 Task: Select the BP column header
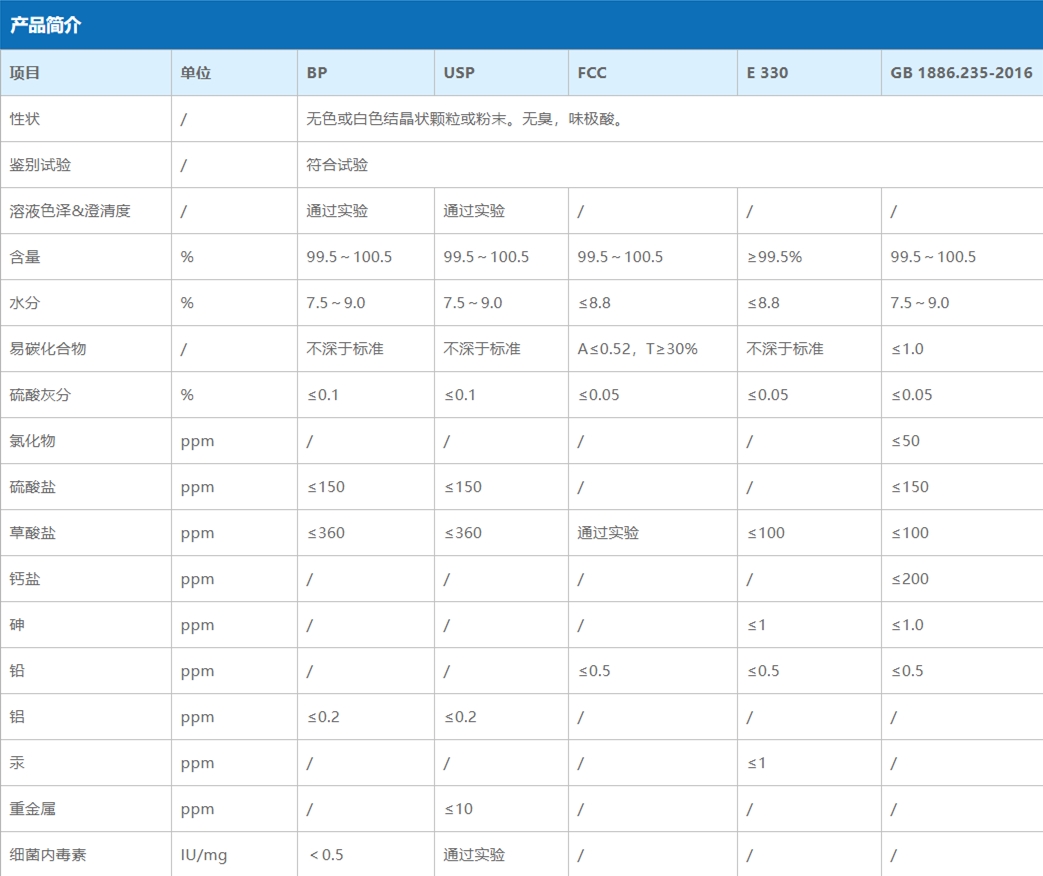click(x=317, y=73)
